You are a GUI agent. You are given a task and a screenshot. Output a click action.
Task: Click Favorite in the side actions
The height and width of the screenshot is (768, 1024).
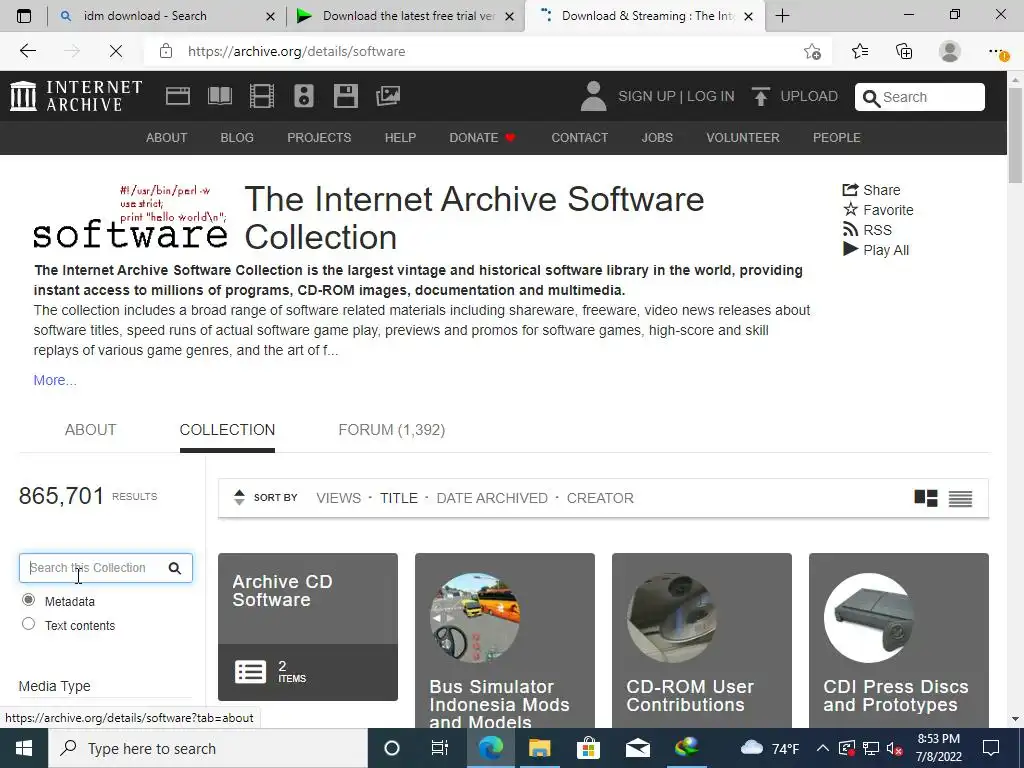point(878,210)
